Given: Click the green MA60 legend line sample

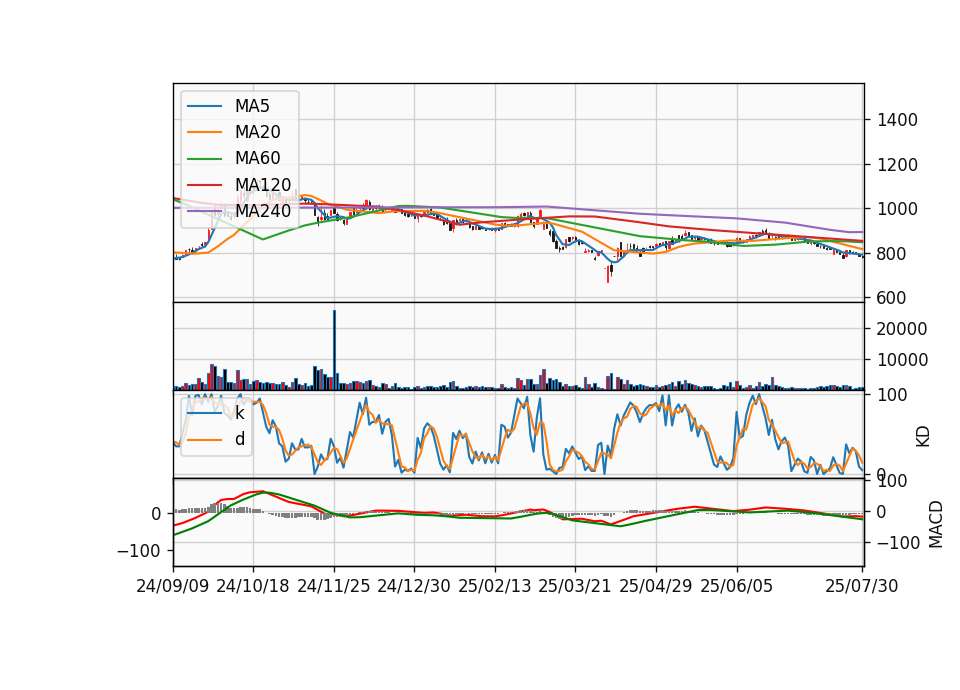Looking at the screenshot, I should [204, 159].
